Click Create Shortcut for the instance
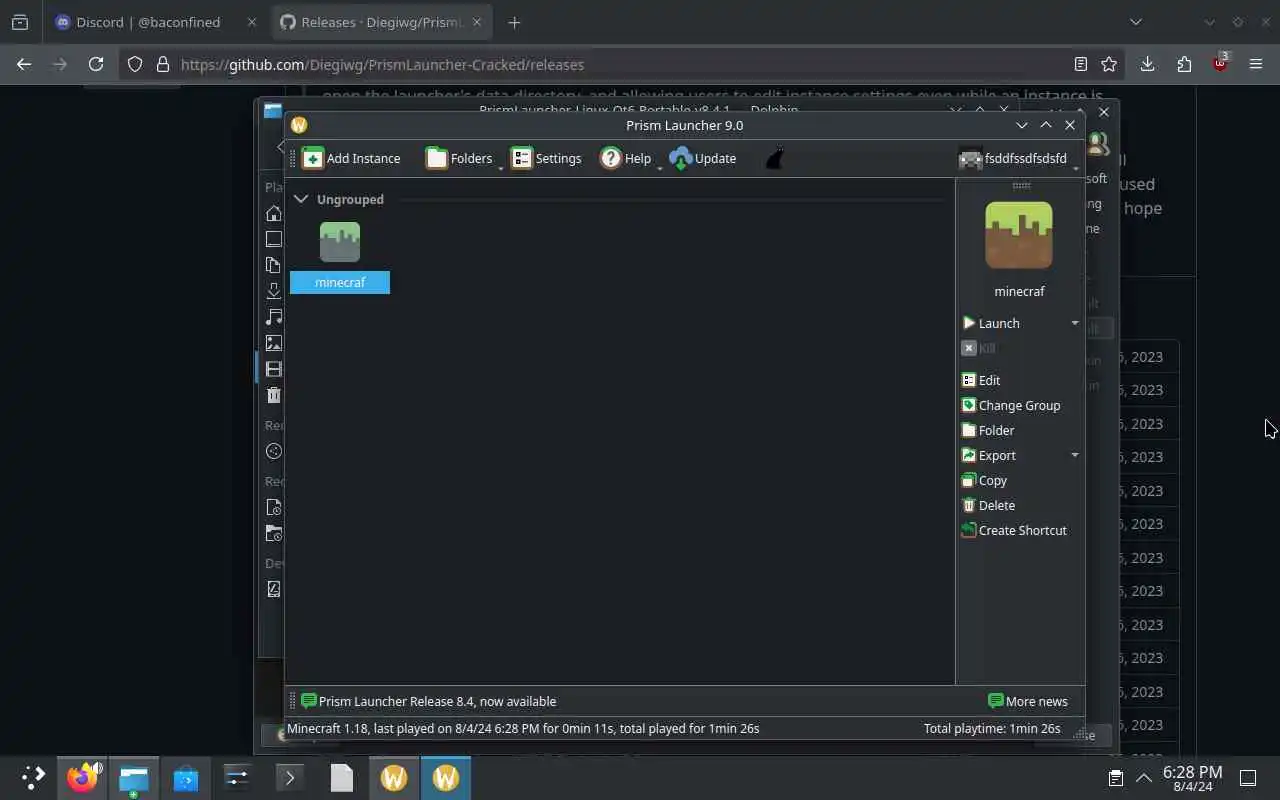 [x=1014, y=530]
